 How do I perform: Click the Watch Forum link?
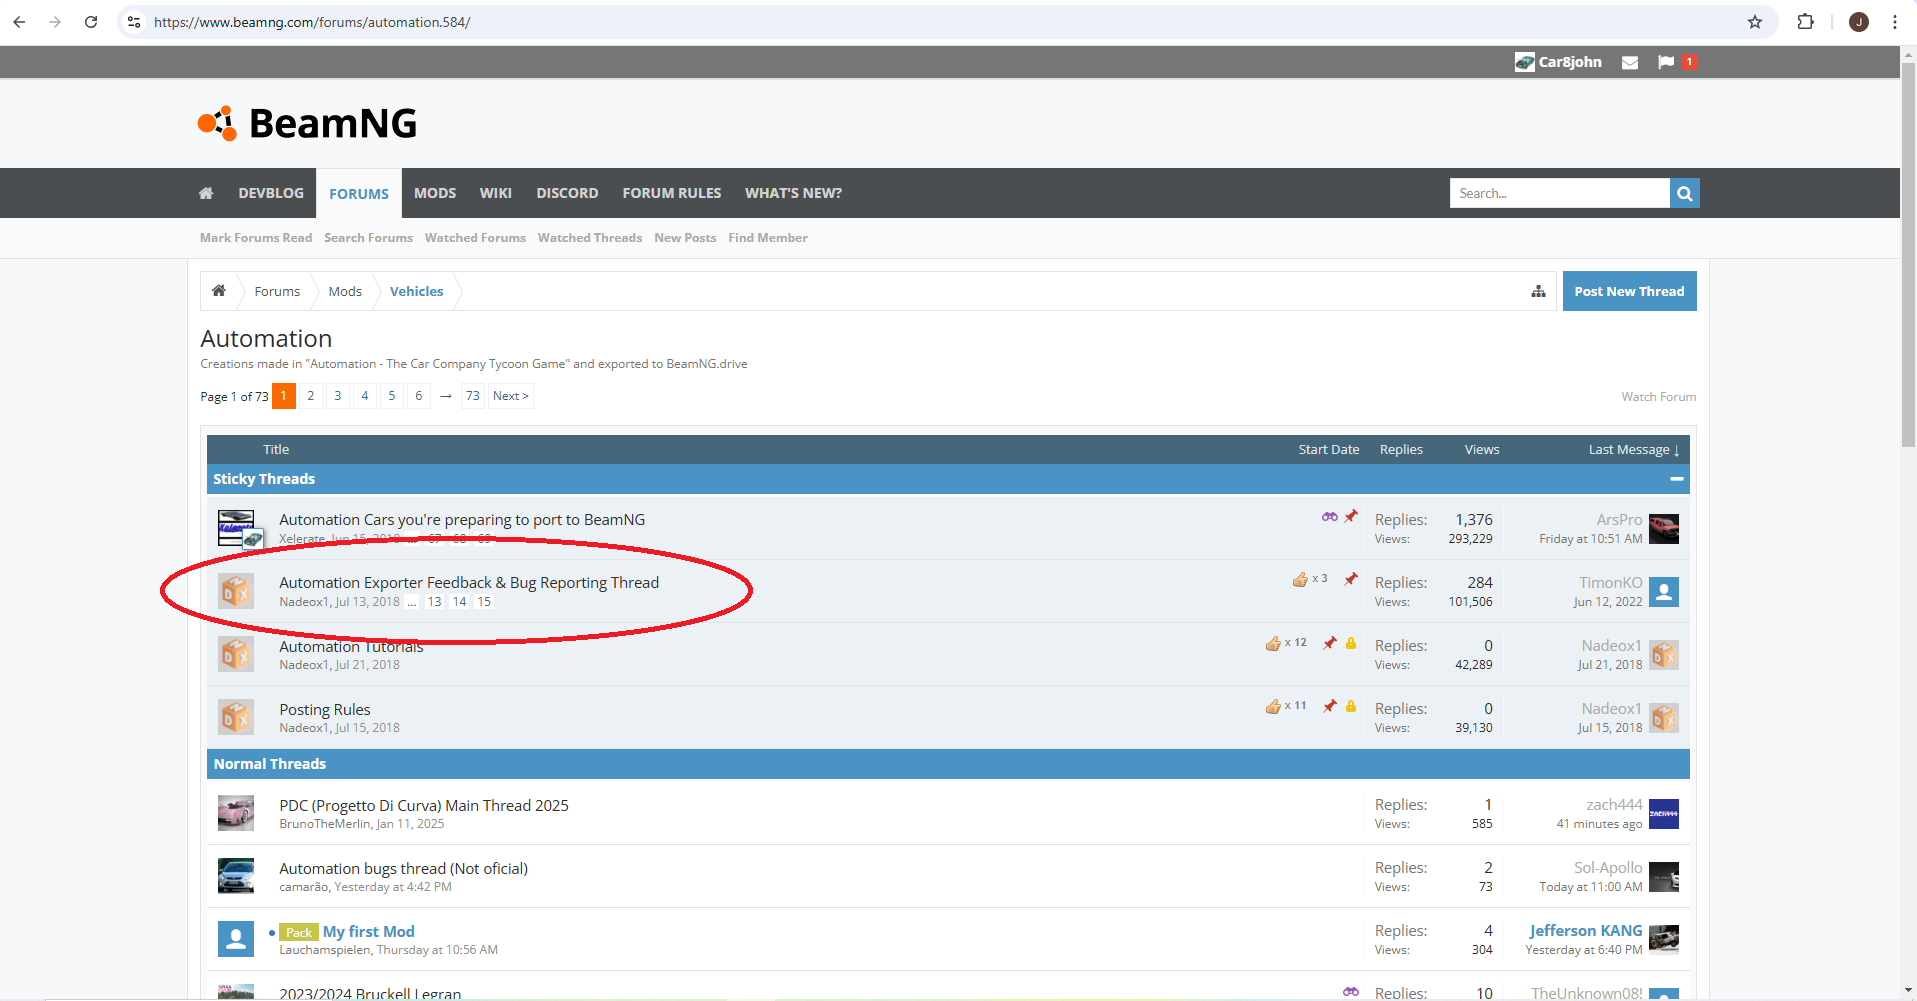pyautogui.click(x=1659, y=397)
